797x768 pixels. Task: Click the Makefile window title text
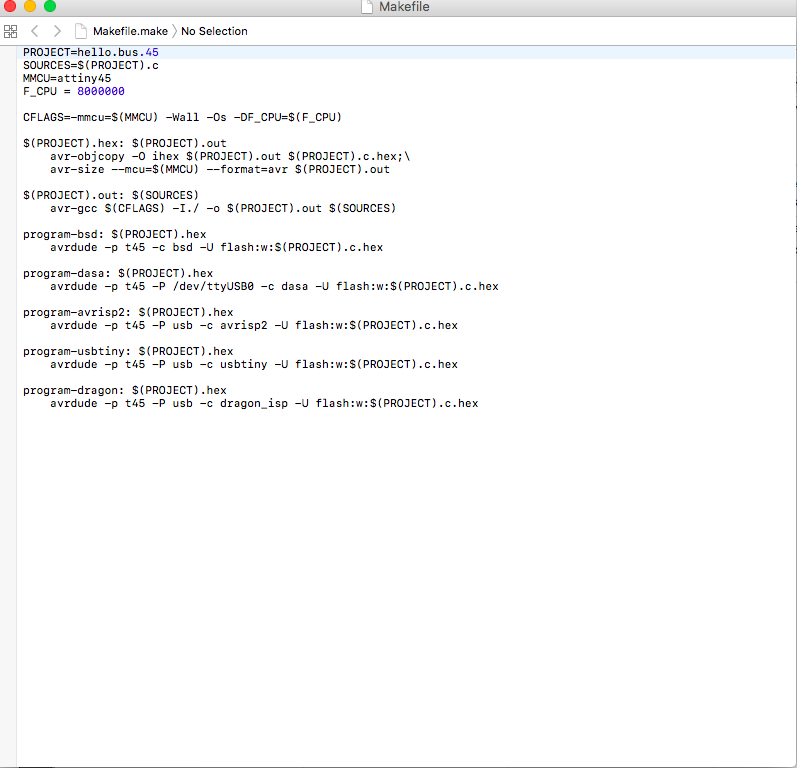pyautogui.click(x=404, y=7)
